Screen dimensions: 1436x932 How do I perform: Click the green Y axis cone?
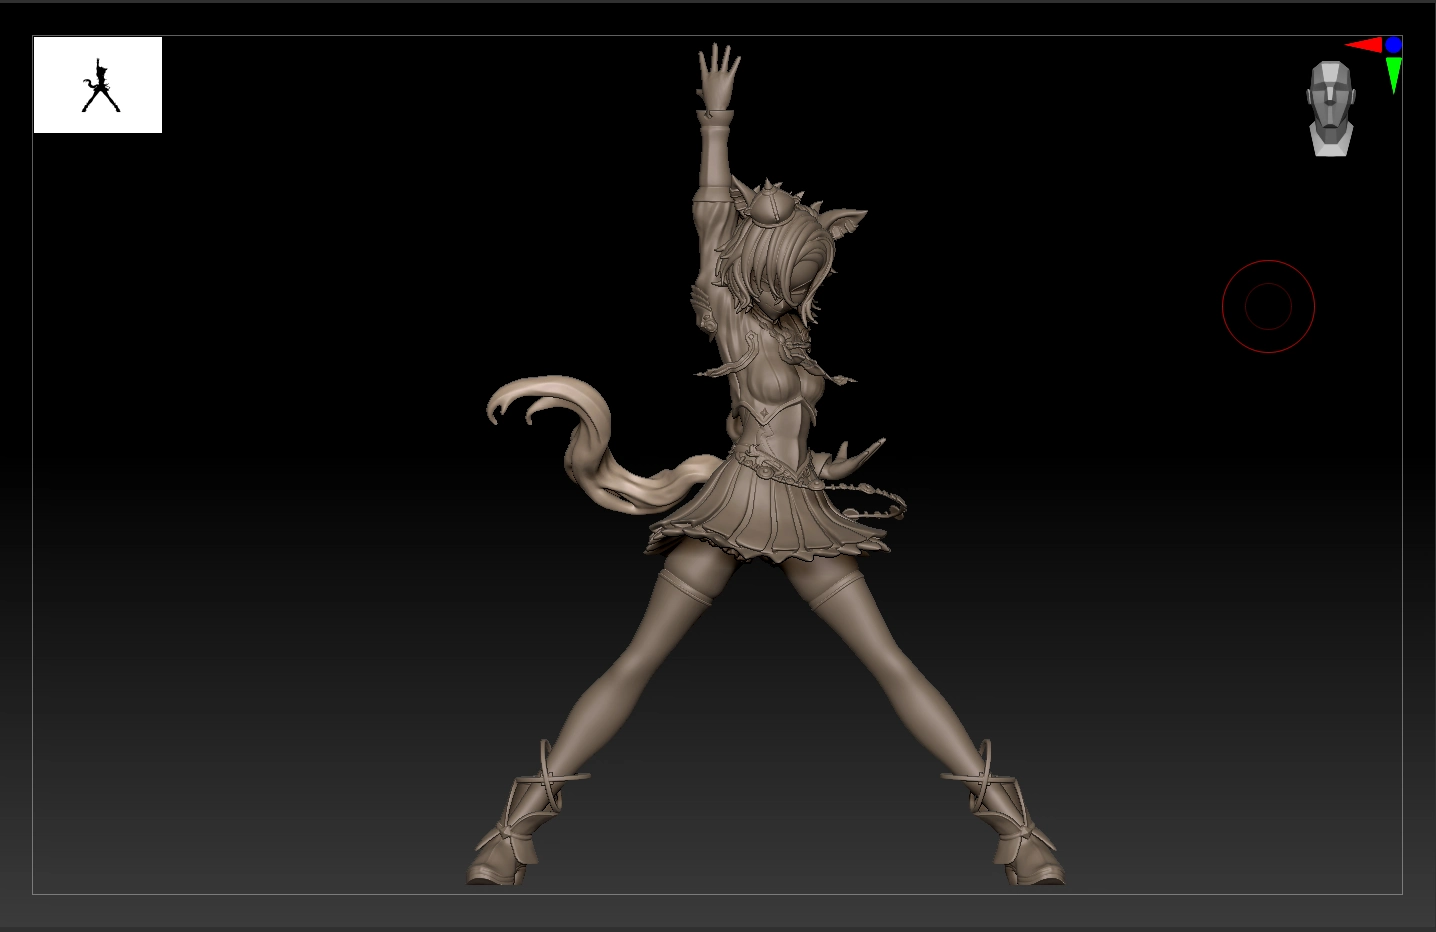(1394, 75)
